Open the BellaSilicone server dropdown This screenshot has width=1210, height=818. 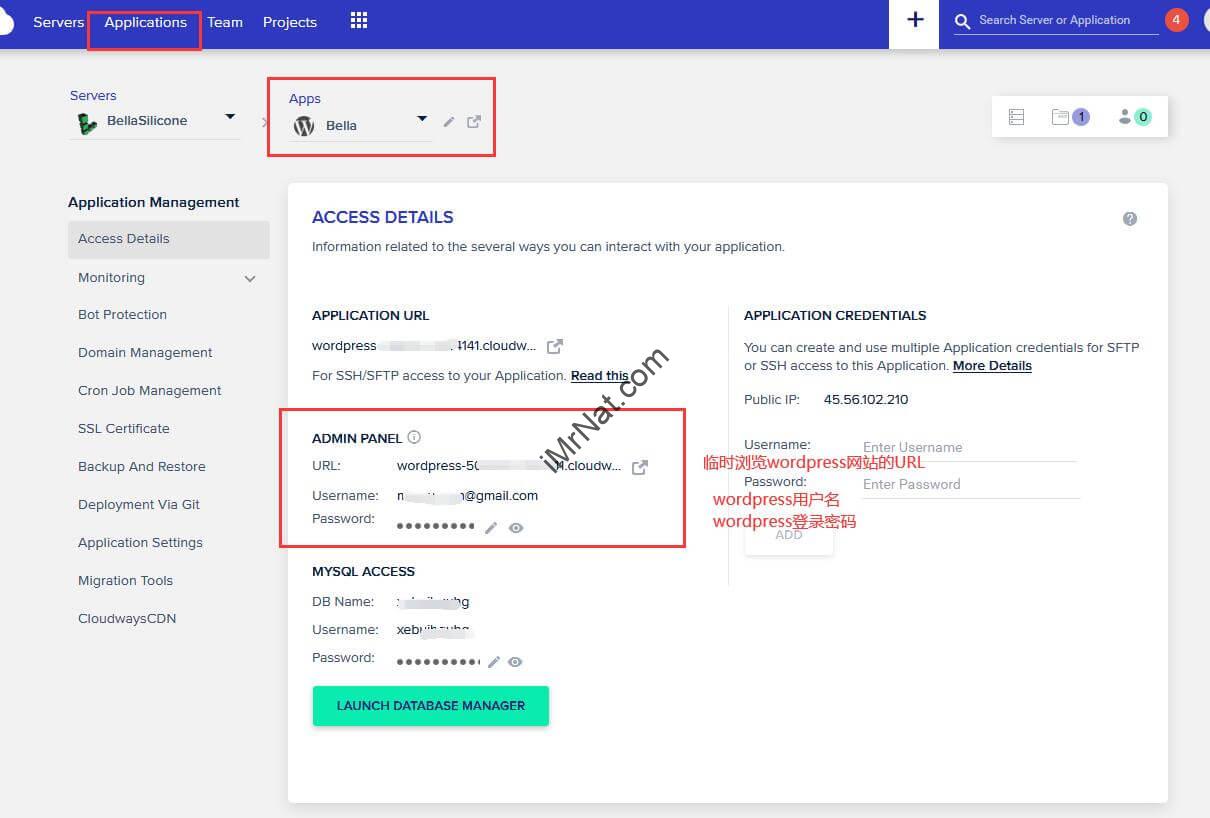click(230, 118)
